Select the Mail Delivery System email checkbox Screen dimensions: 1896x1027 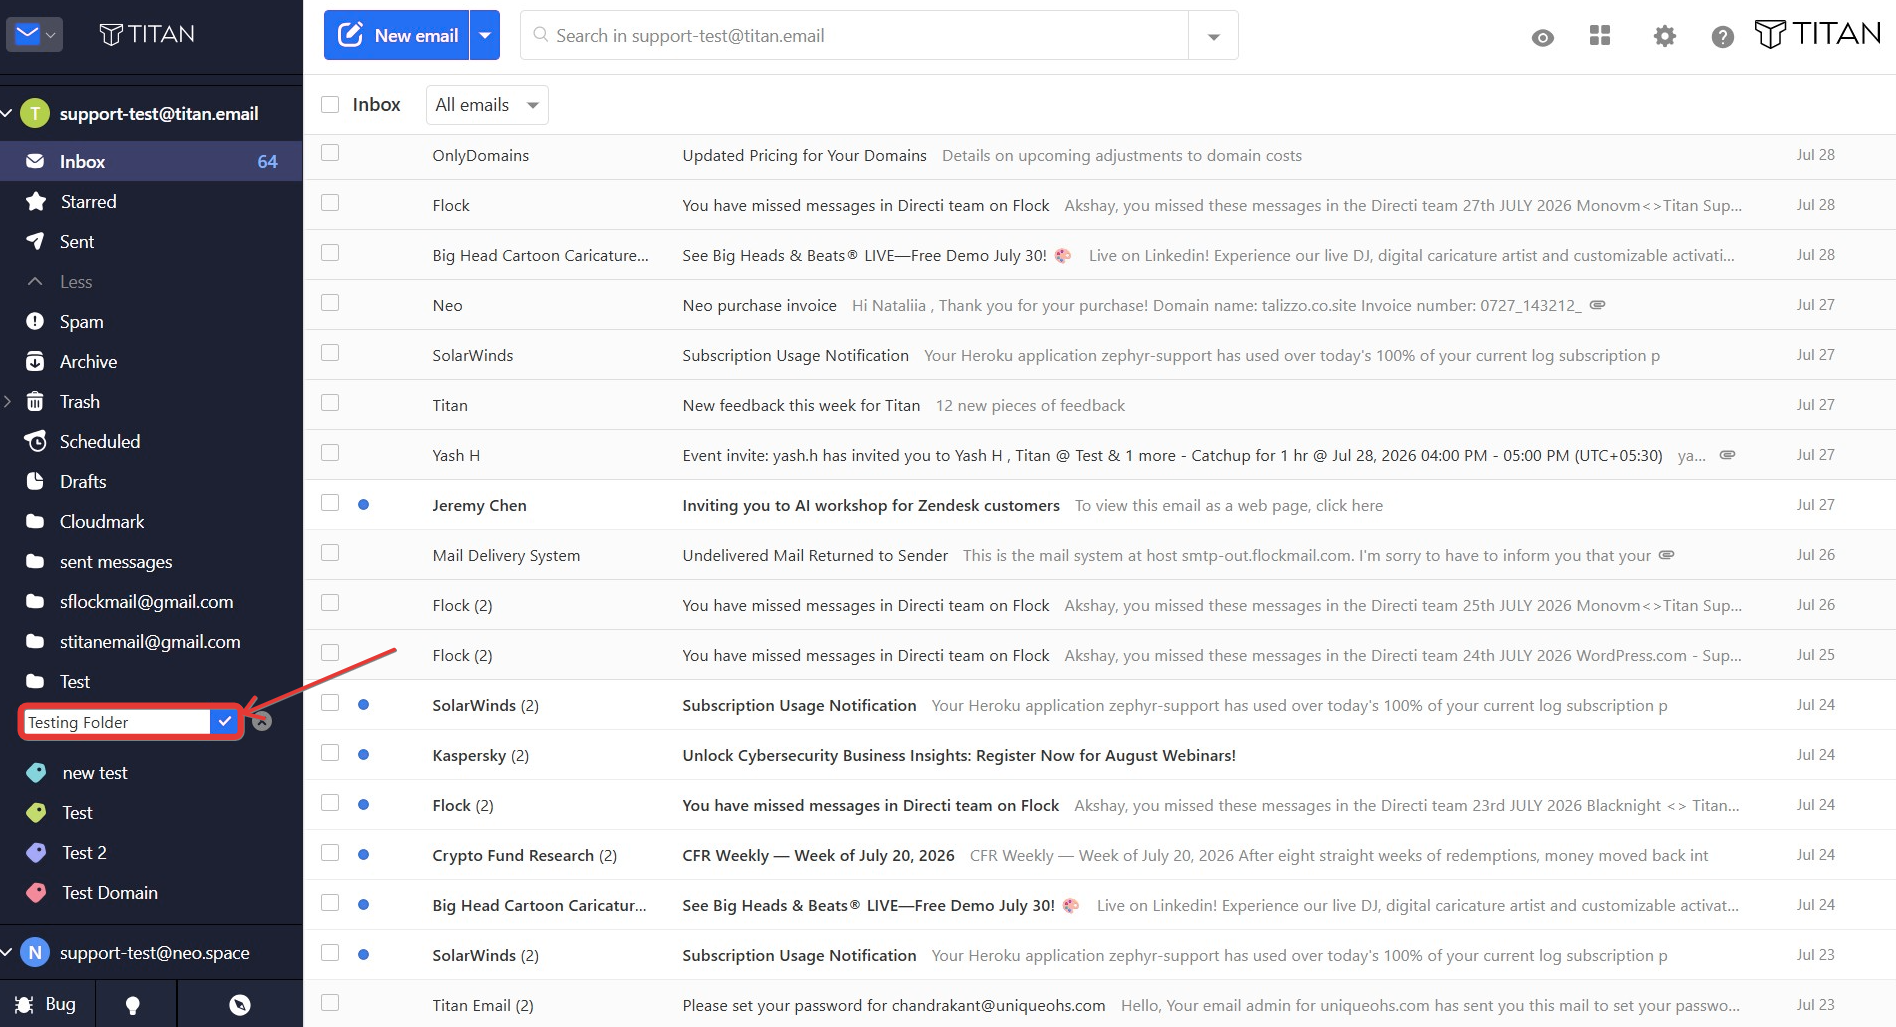pyautogui.click(x=330, y=553)
